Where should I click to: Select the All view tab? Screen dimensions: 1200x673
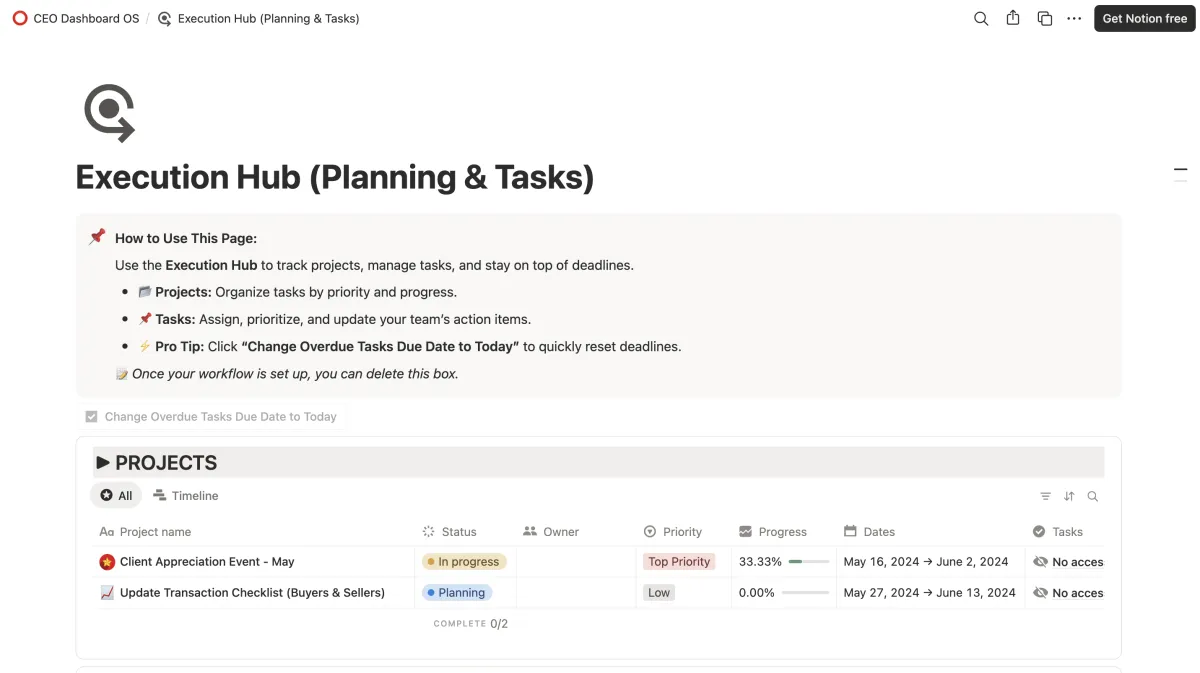point(116,496)
